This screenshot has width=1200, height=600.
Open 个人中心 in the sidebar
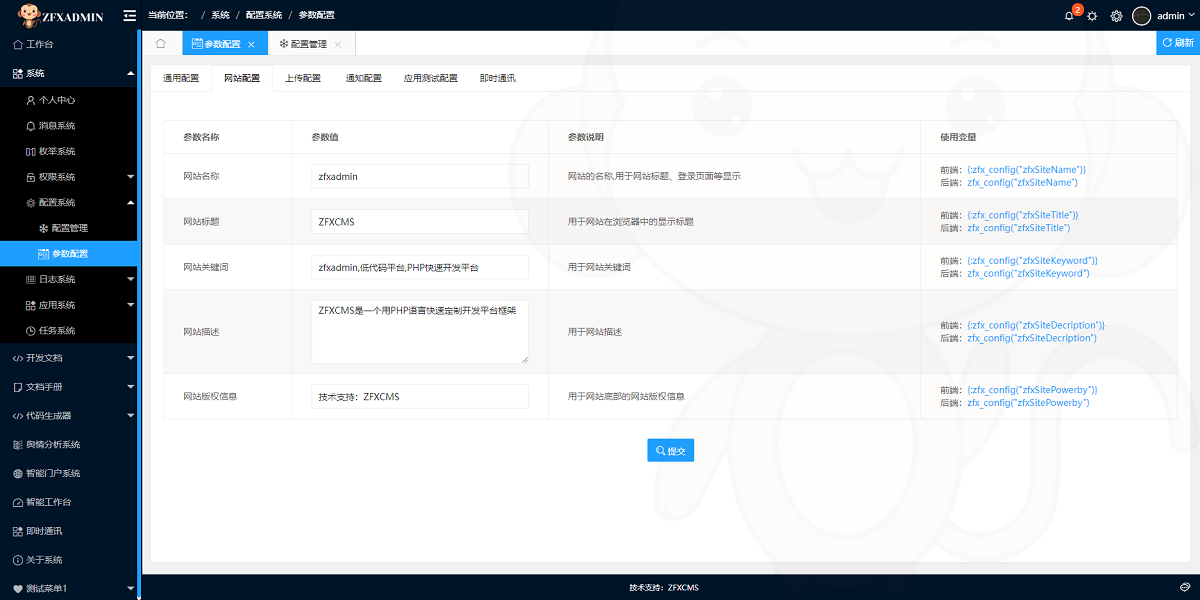click(69, 100)
